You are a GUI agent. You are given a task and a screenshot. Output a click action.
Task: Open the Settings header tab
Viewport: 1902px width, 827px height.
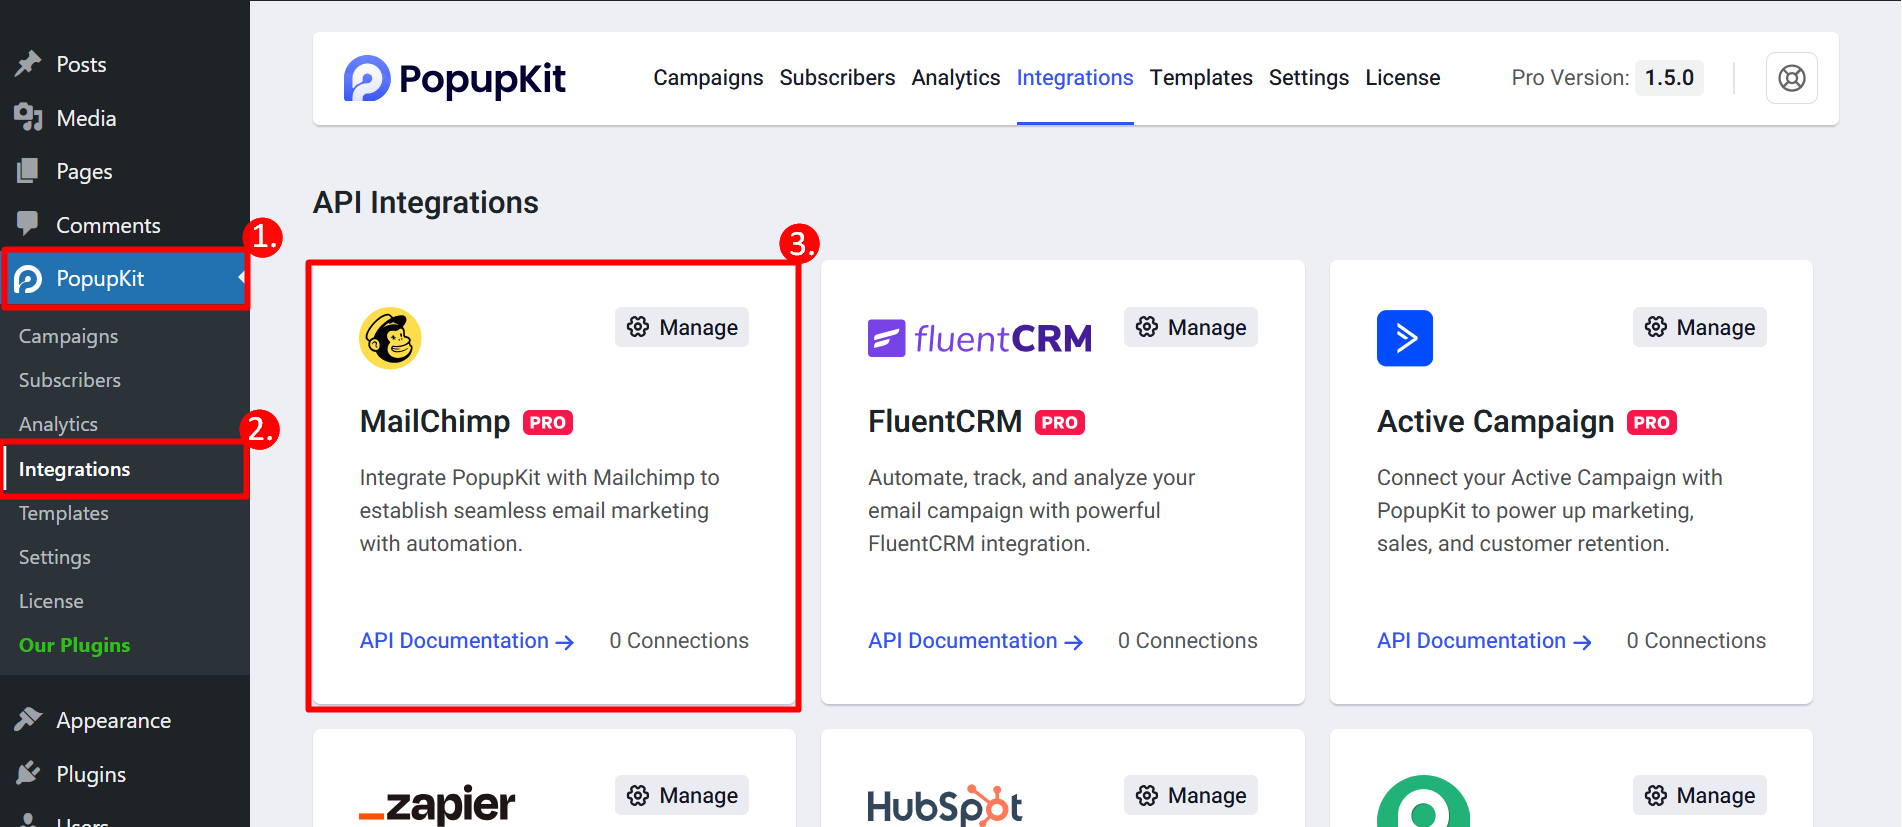(1308, 78)
